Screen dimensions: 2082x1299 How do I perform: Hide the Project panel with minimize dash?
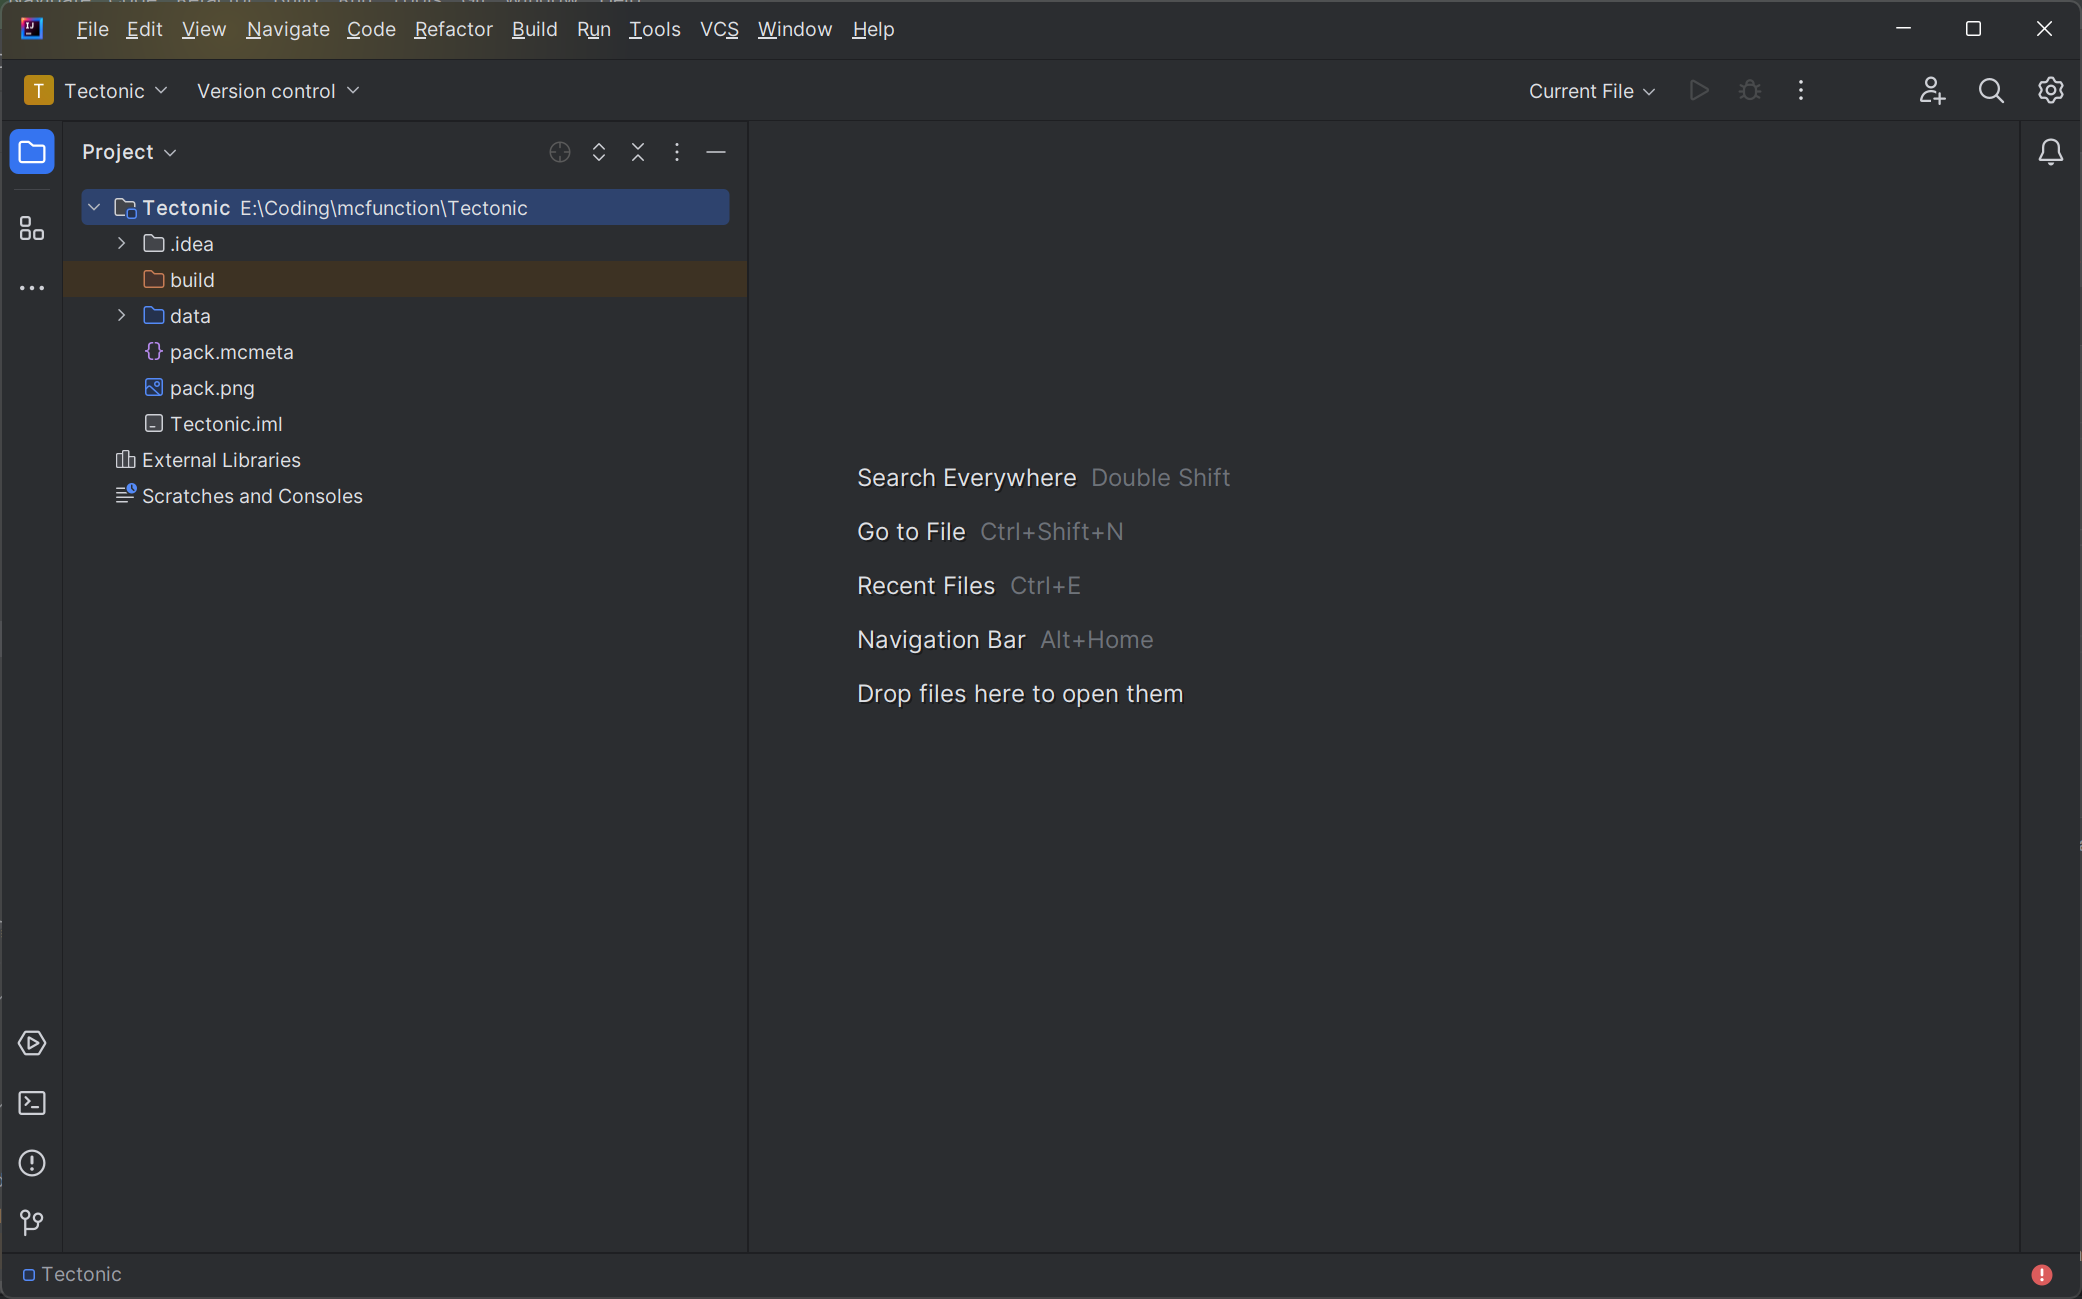click(x=716, y=152)
